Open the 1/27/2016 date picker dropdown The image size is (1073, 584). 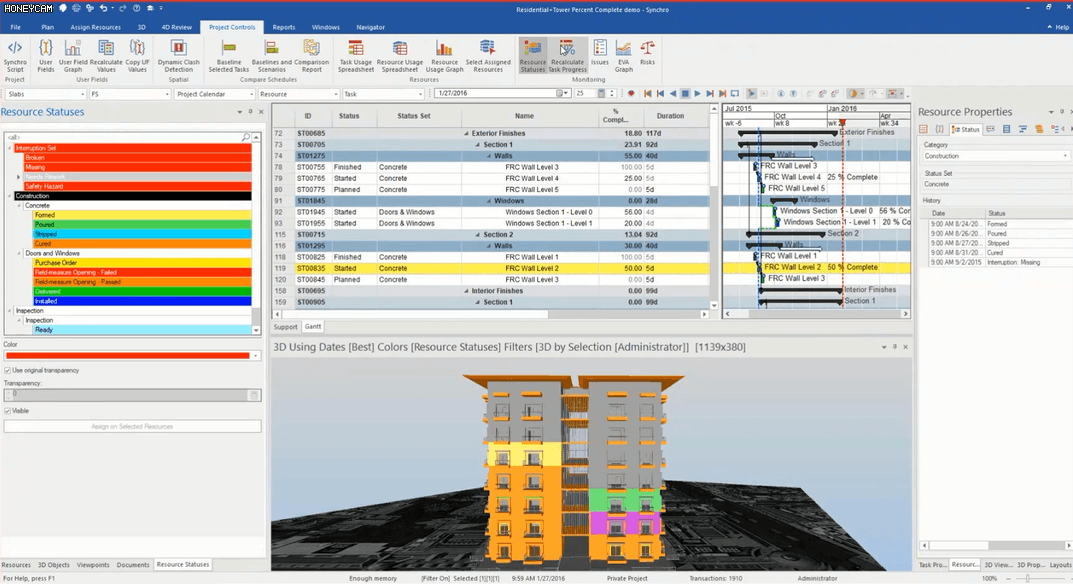tap(564, 93)
